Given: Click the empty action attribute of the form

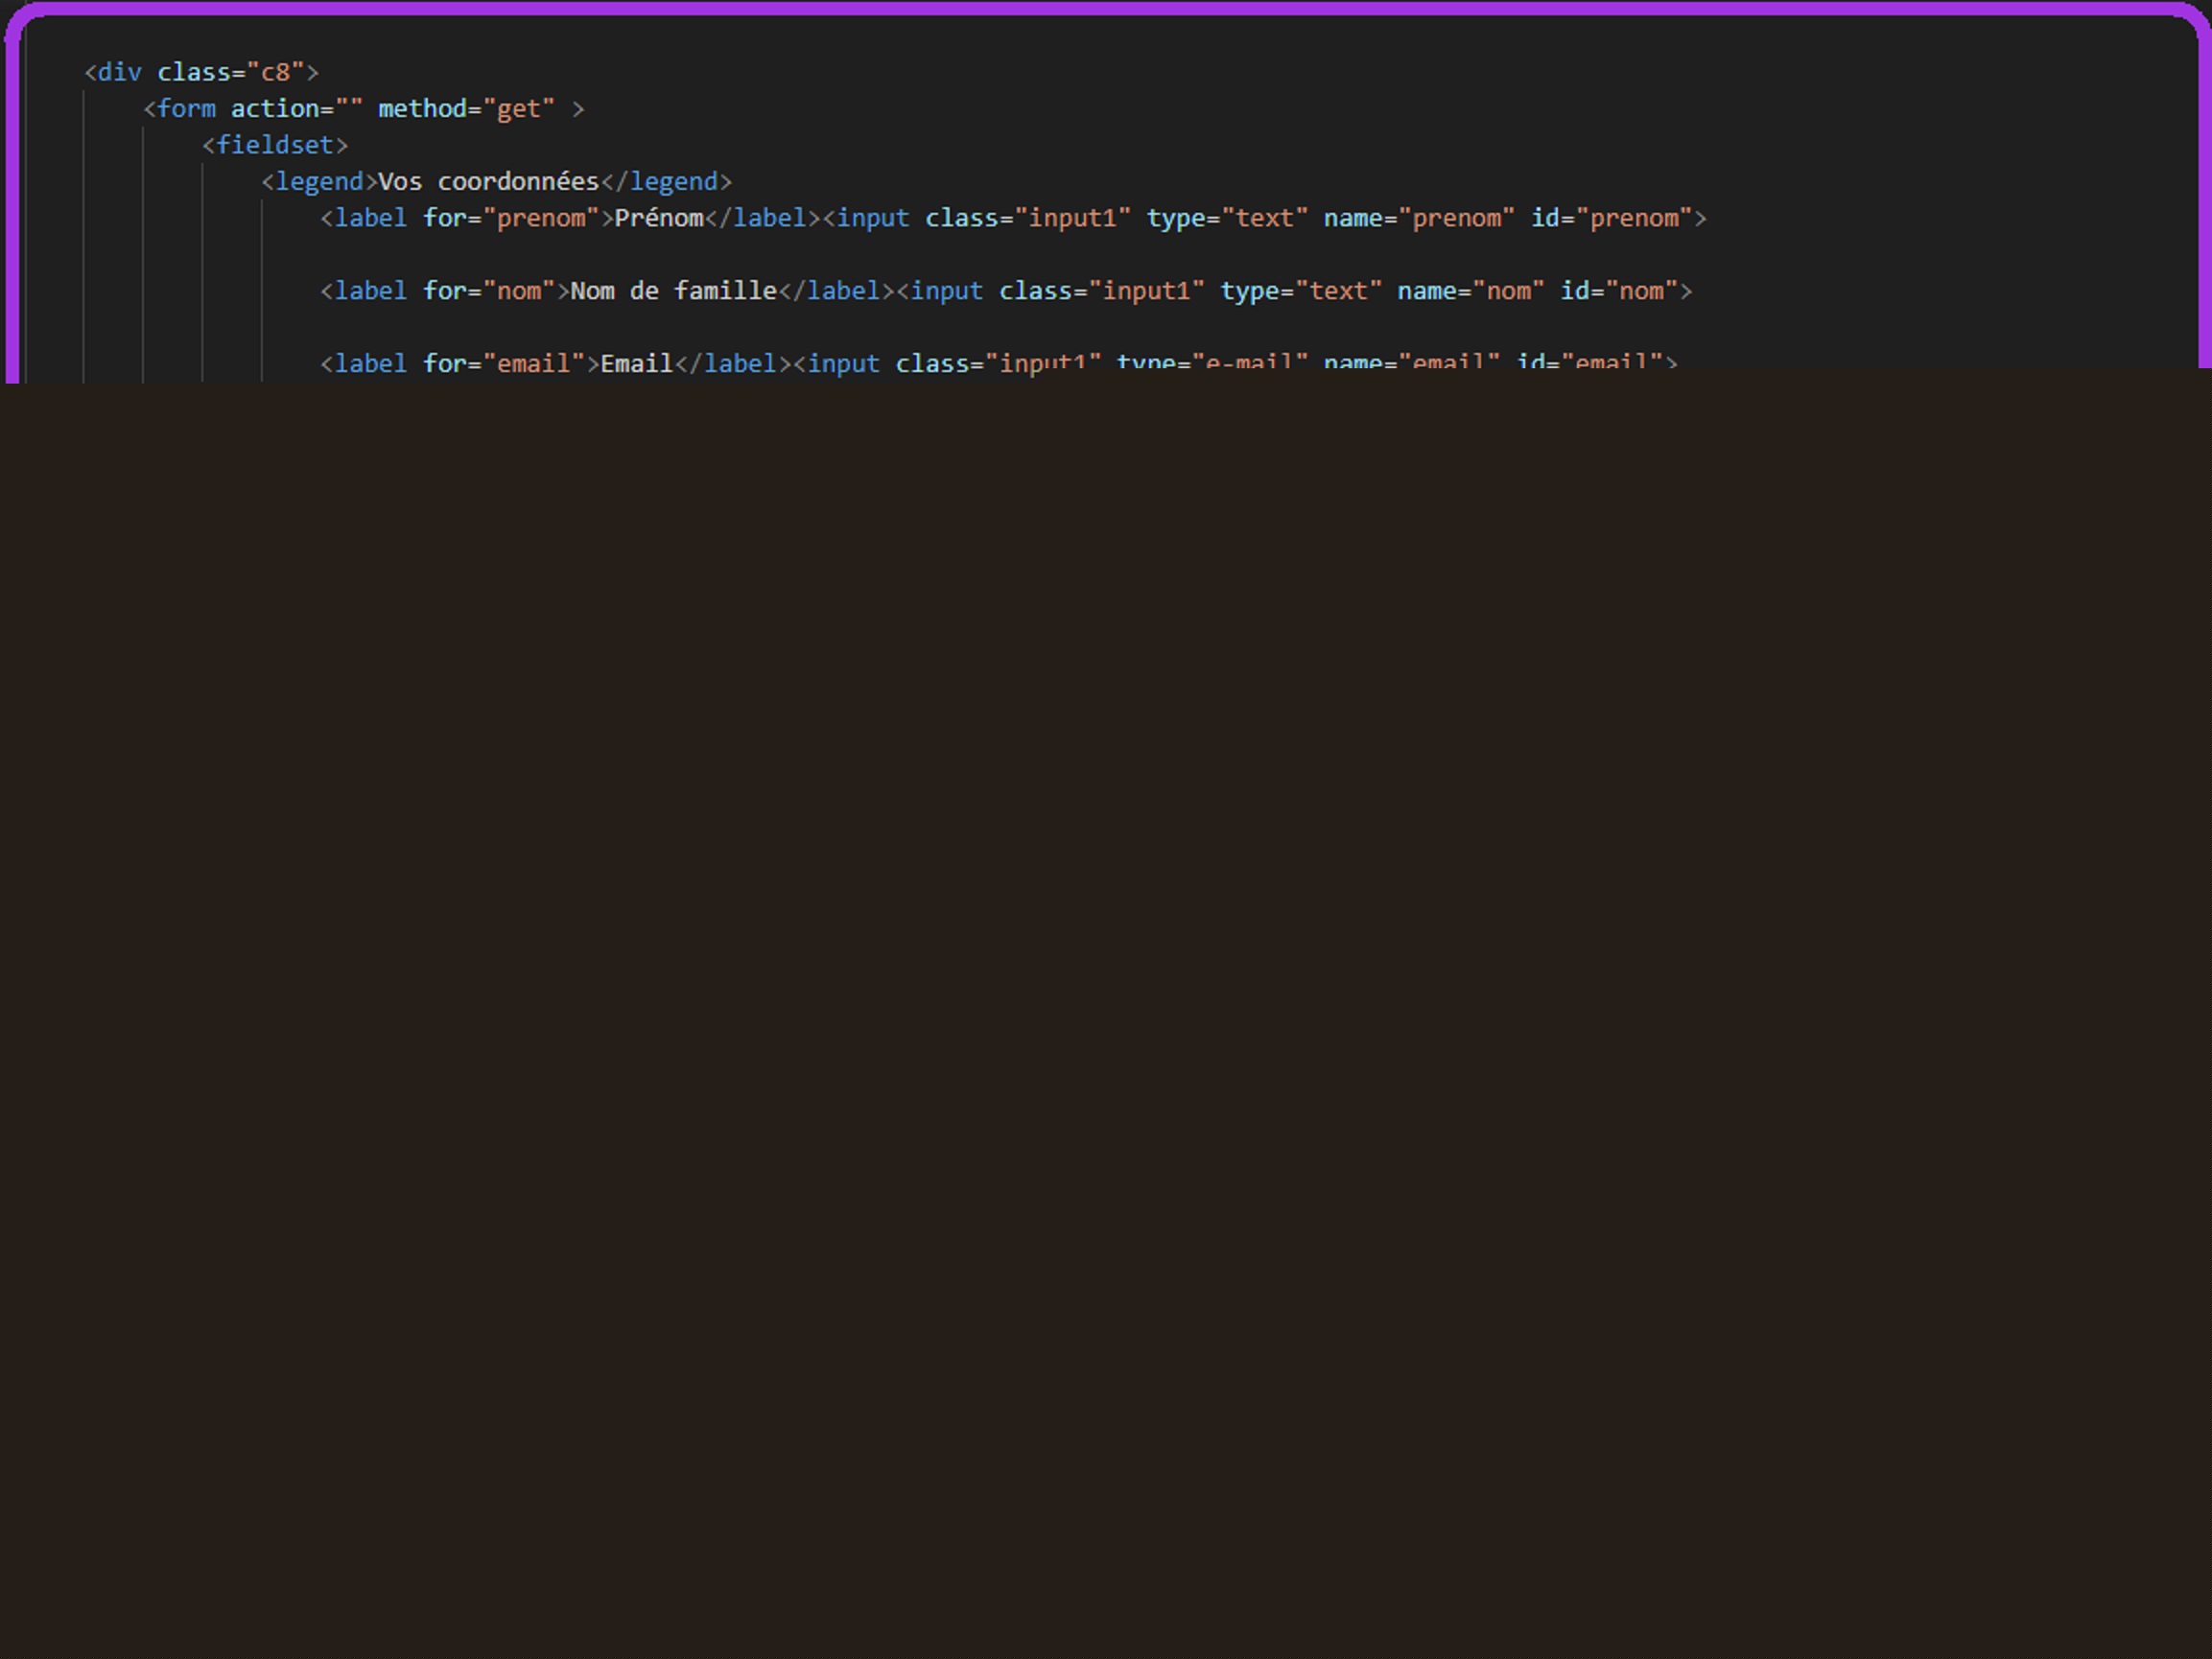Looking at the screenshot, I should (348, 108).
